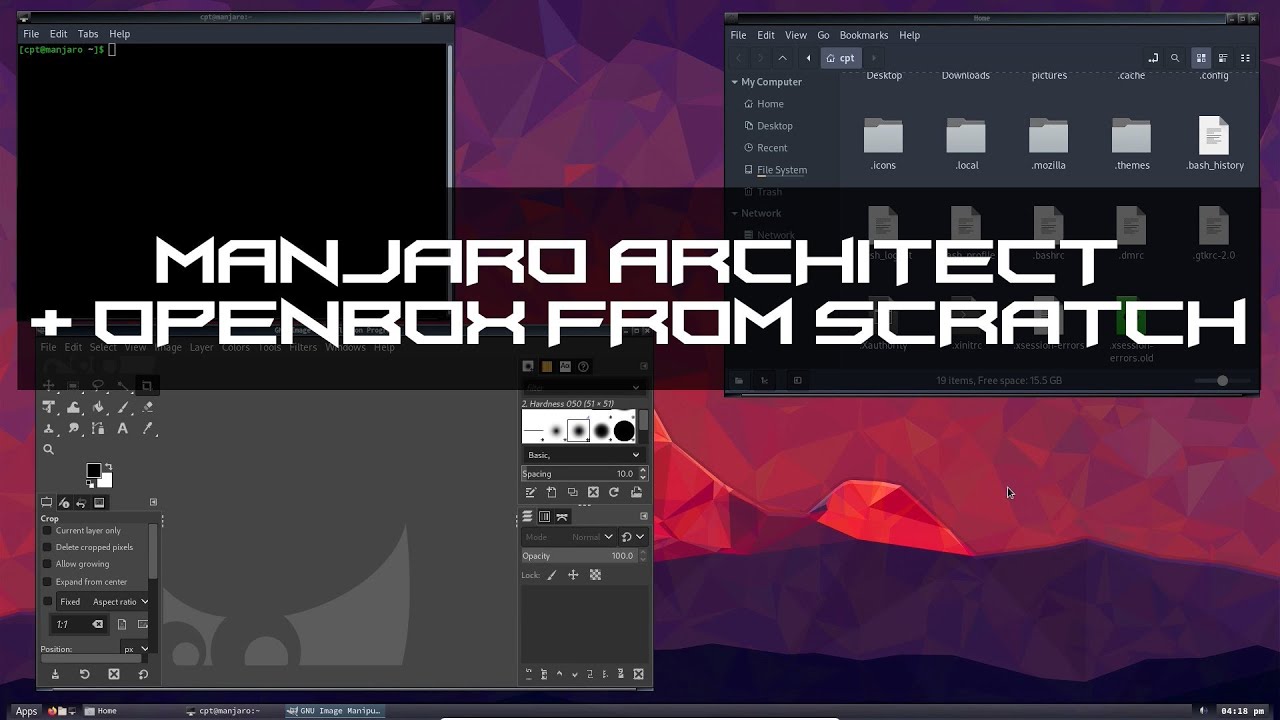
Task: Select the Eraser tool in GIMP
Action: (148, 408)
